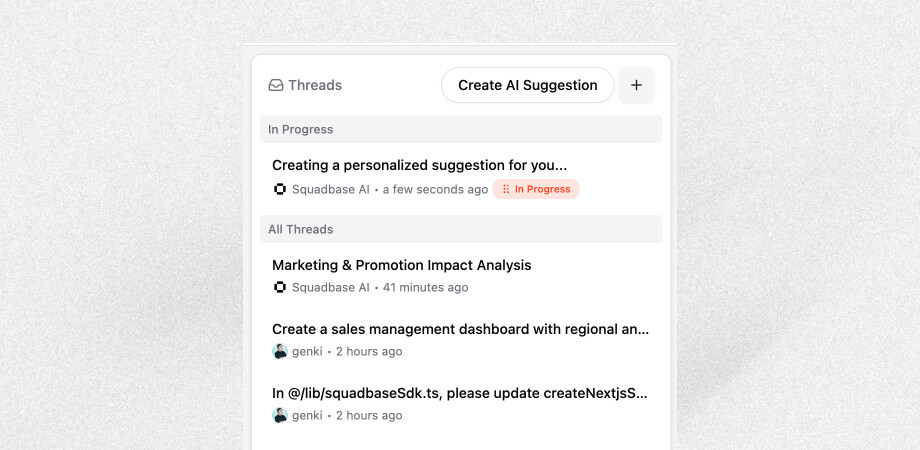Select the In Progress section header
This screenshot has width=920, height=450.
click(461, 129)
